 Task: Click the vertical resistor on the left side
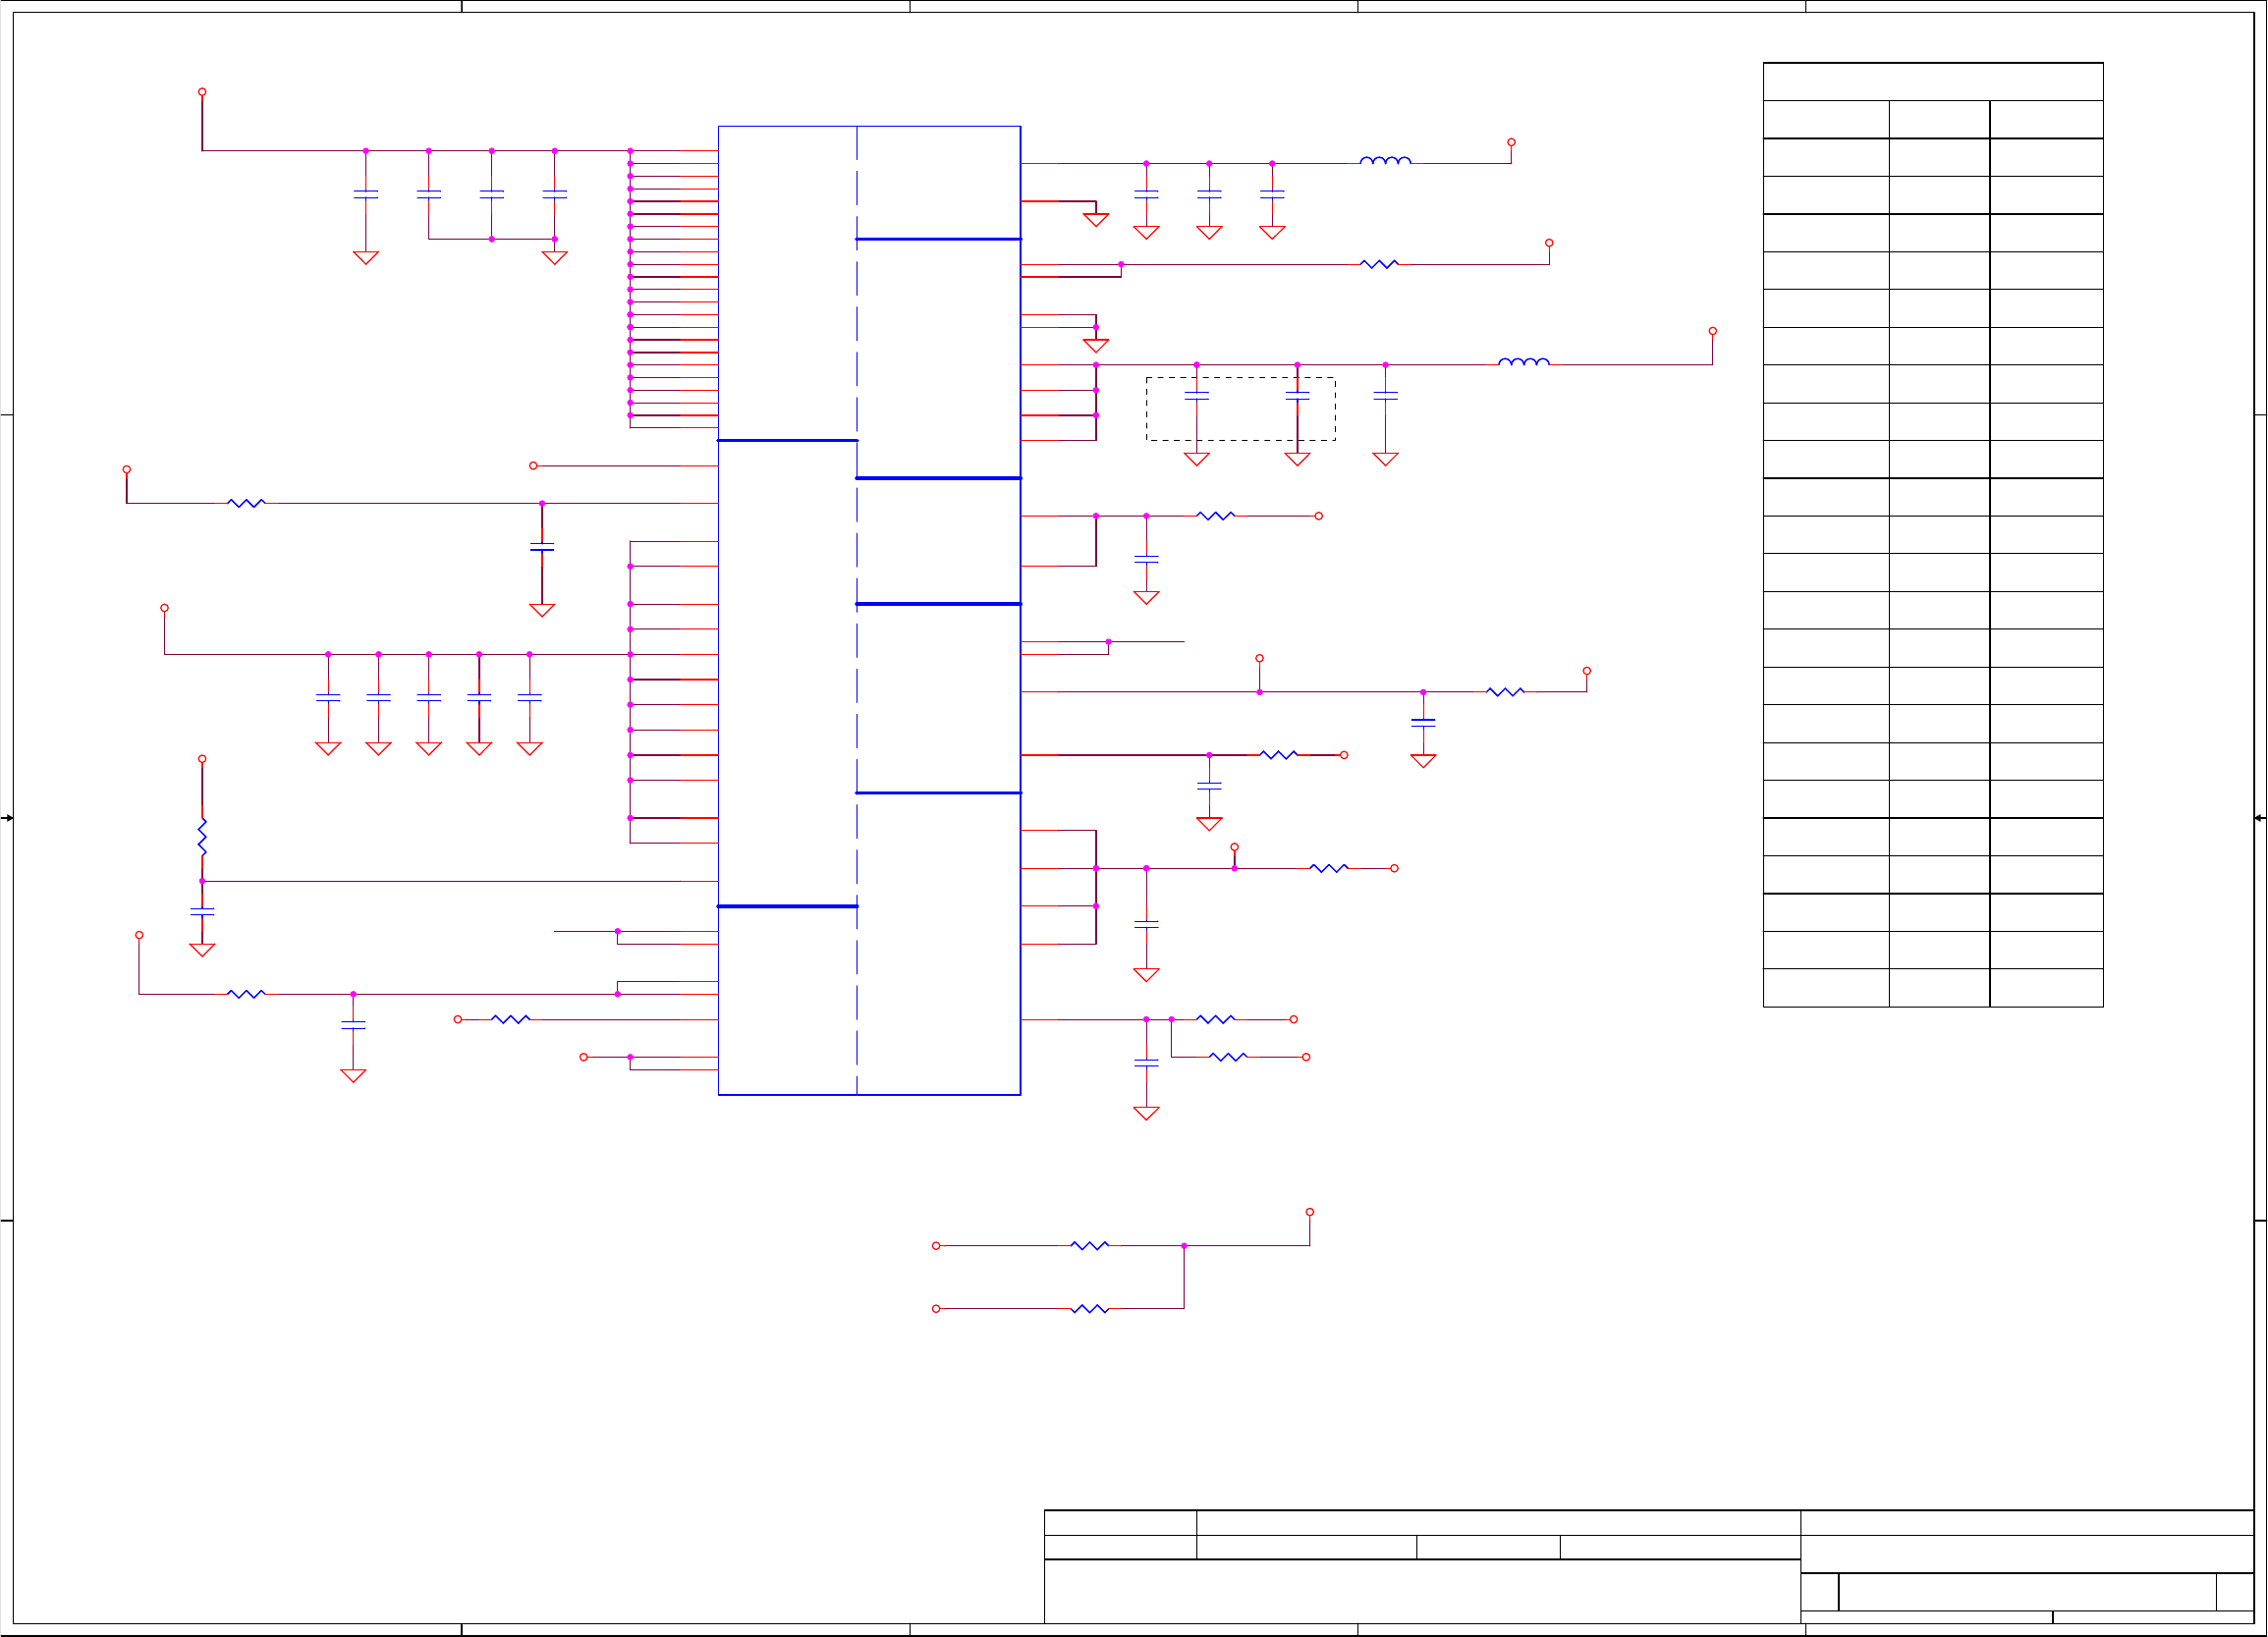[x=202, y=836]
